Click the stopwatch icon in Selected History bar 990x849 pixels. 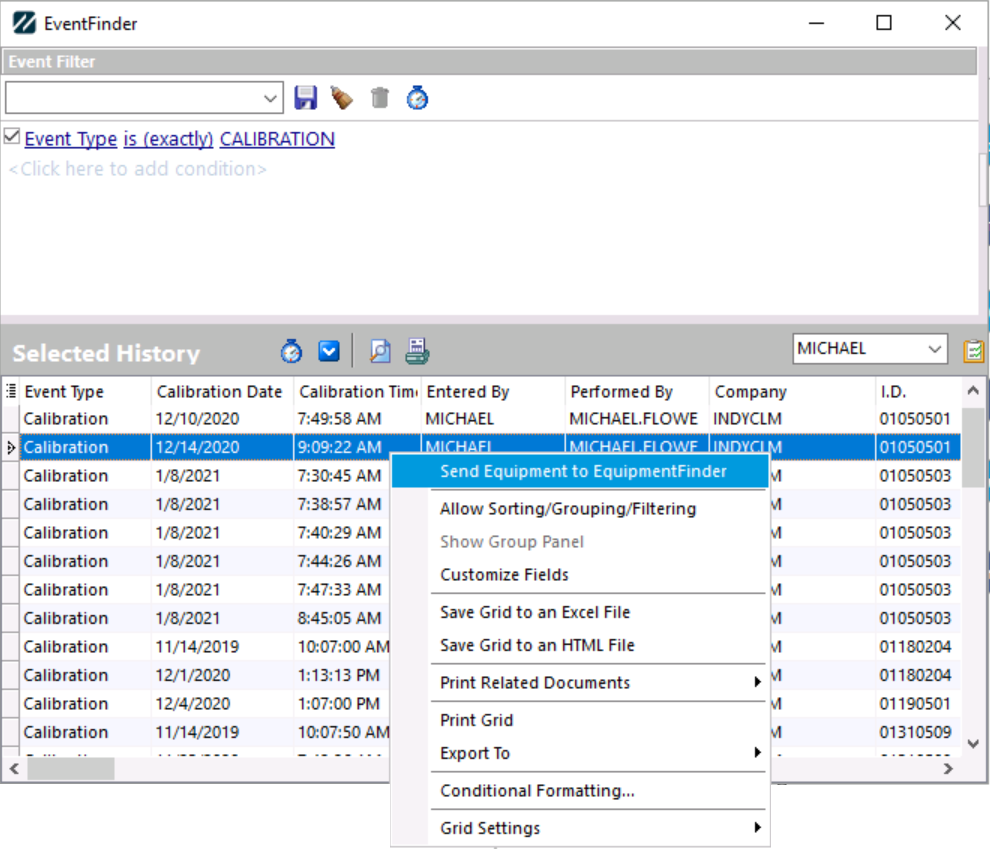291,351
